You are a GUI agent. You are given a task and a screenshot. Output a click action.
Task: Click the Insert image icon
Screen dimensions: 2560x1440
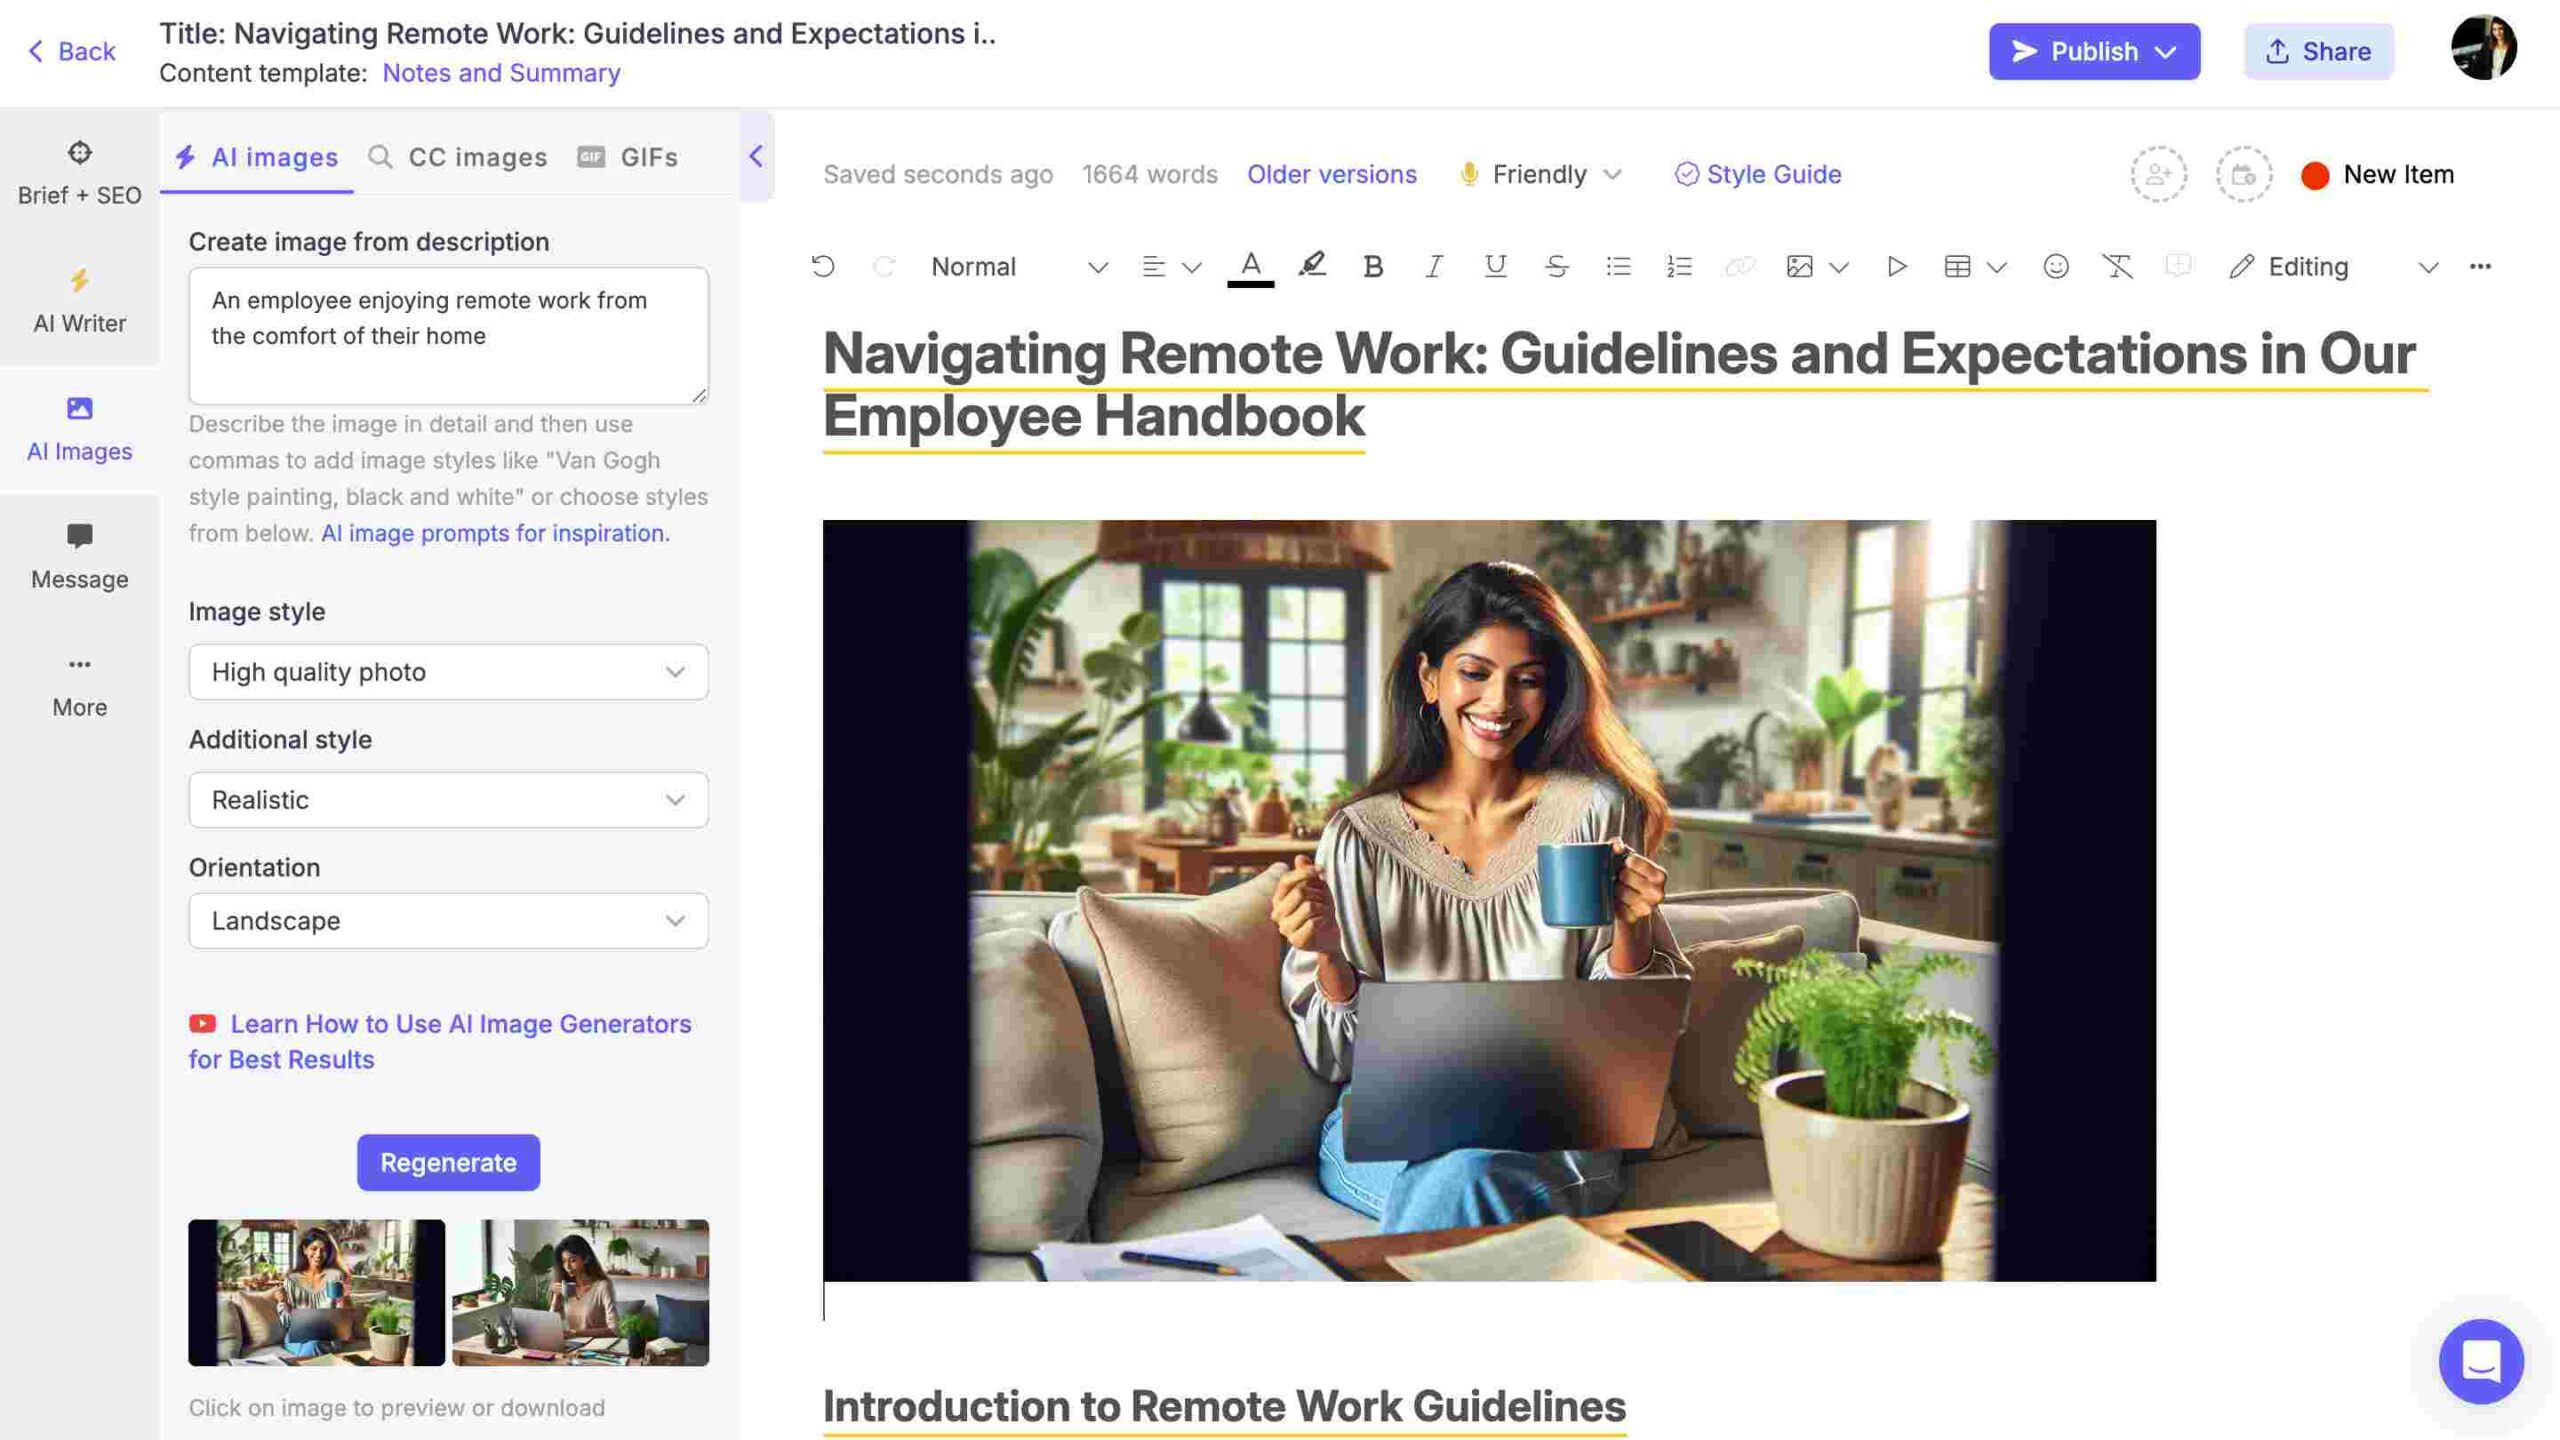coord(1797,267)
